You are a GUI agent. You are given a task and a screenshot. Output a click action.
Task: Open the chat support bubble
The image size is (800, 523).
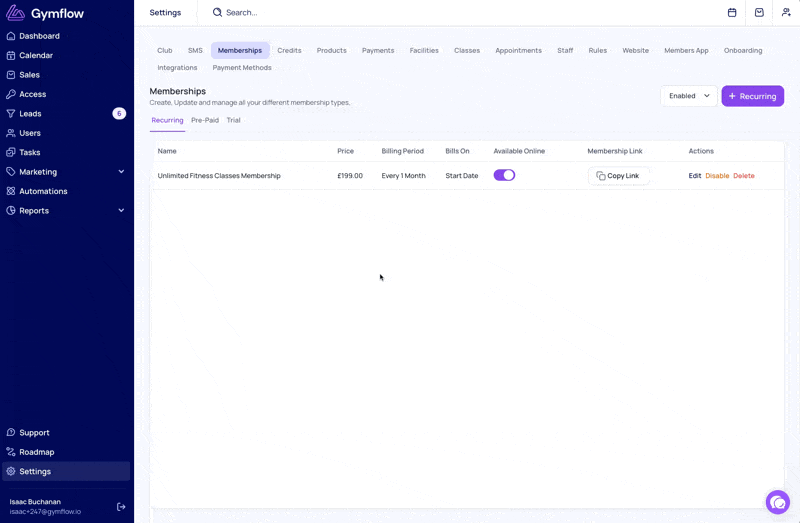click(777, 502)
